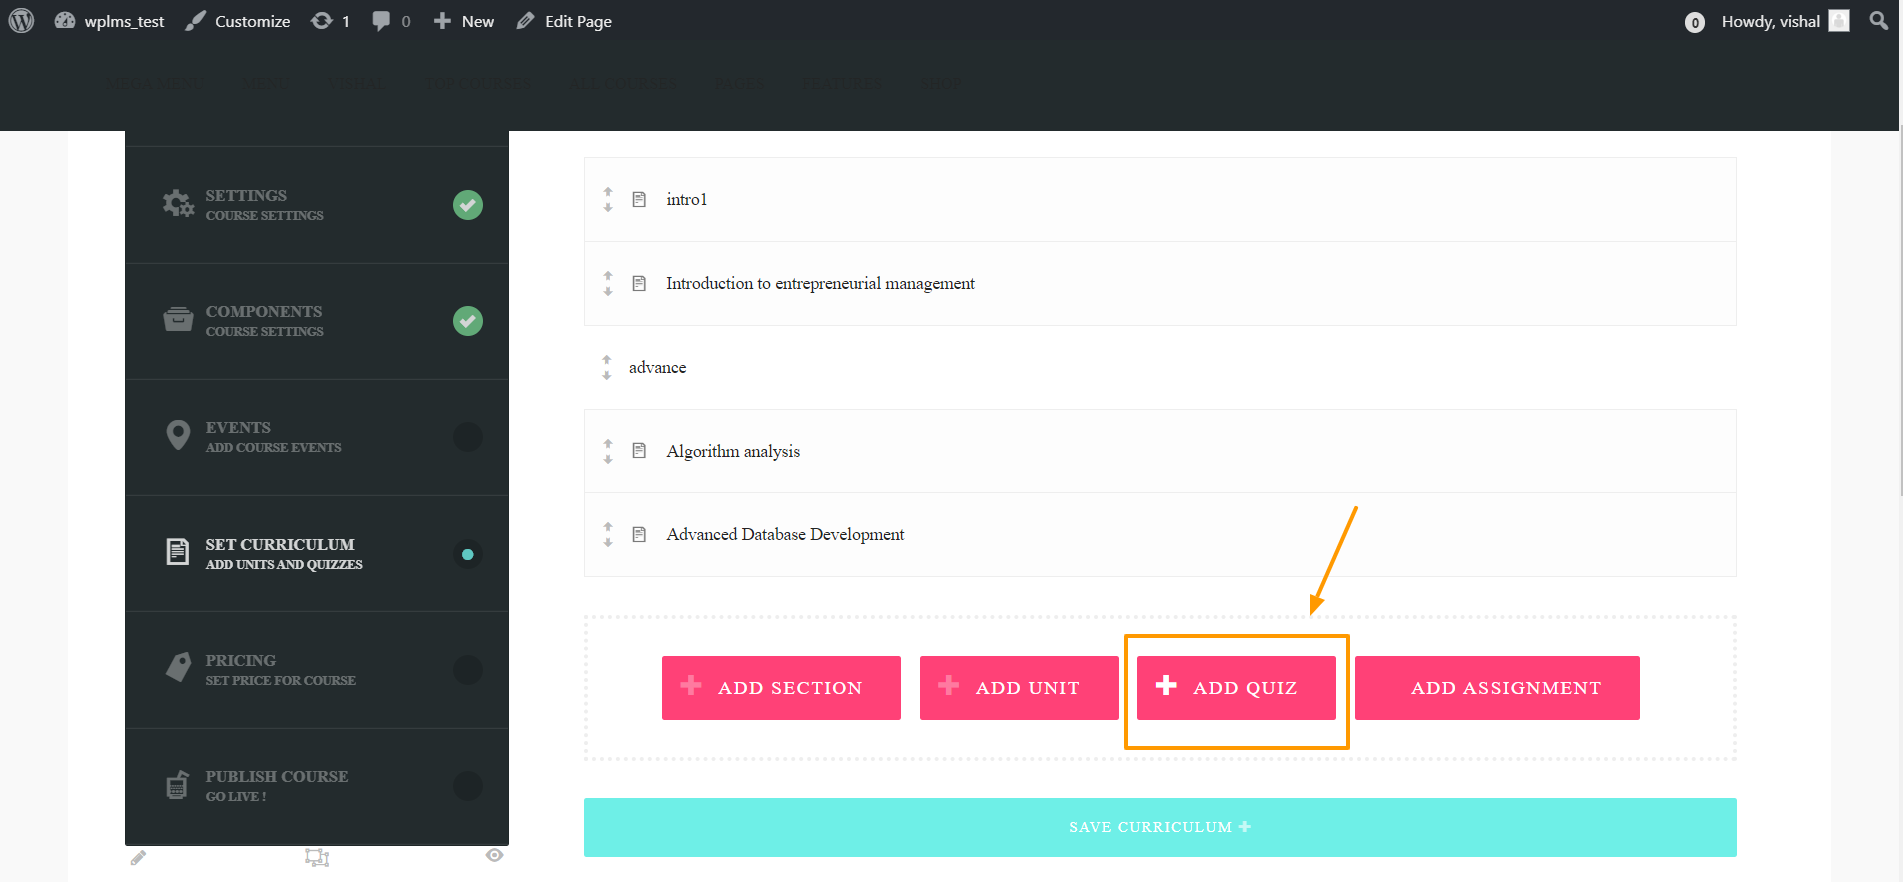Click the active status dot for Set Curriculum

tap(468, 554)
